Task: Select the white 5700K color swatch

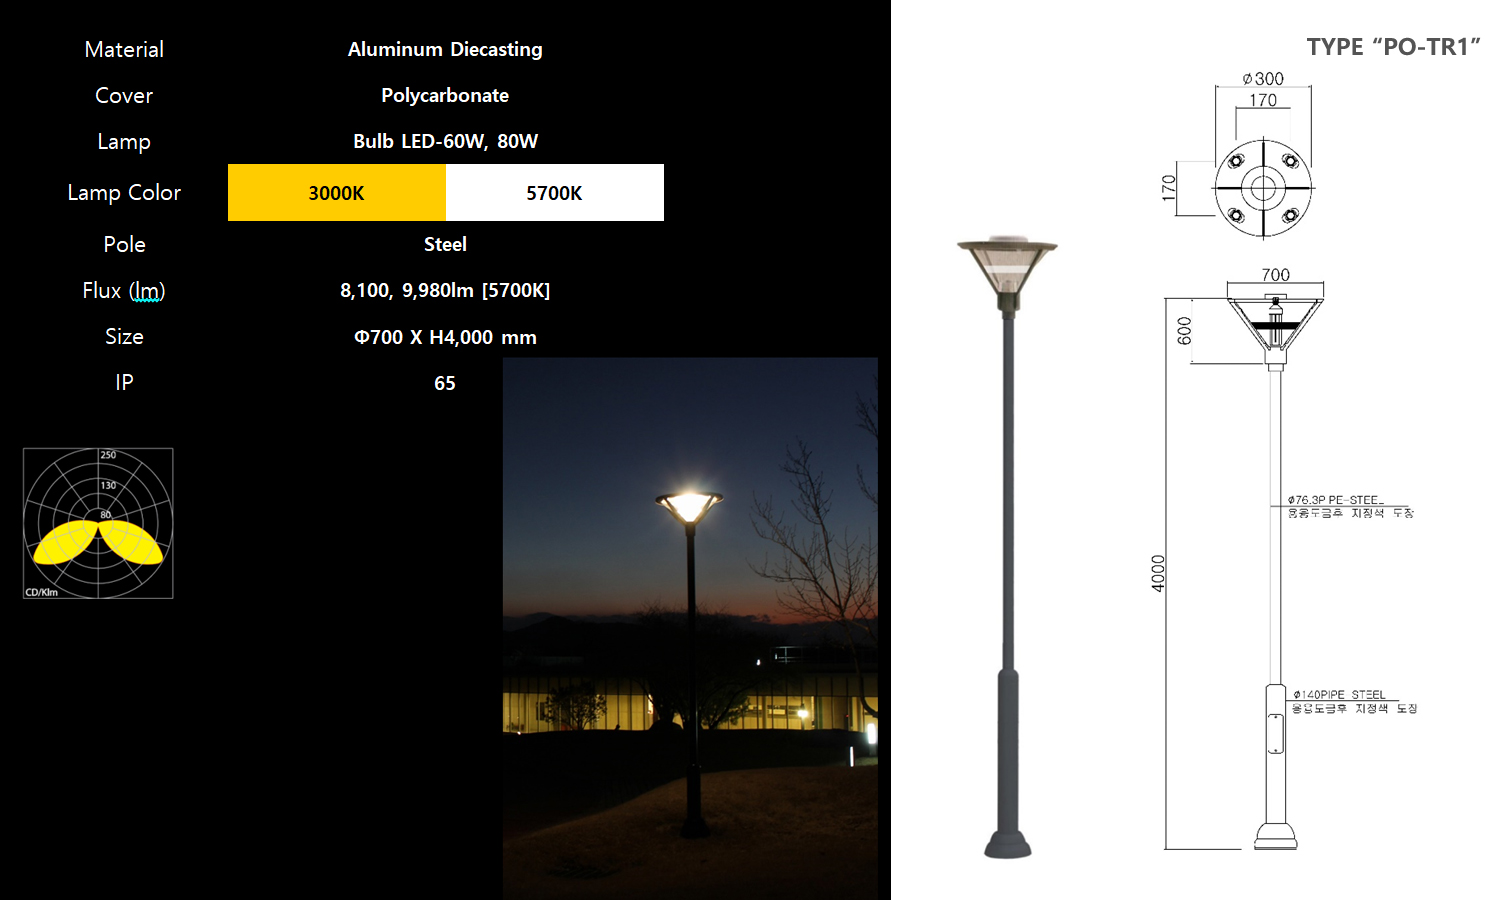Action: (555, 192)
